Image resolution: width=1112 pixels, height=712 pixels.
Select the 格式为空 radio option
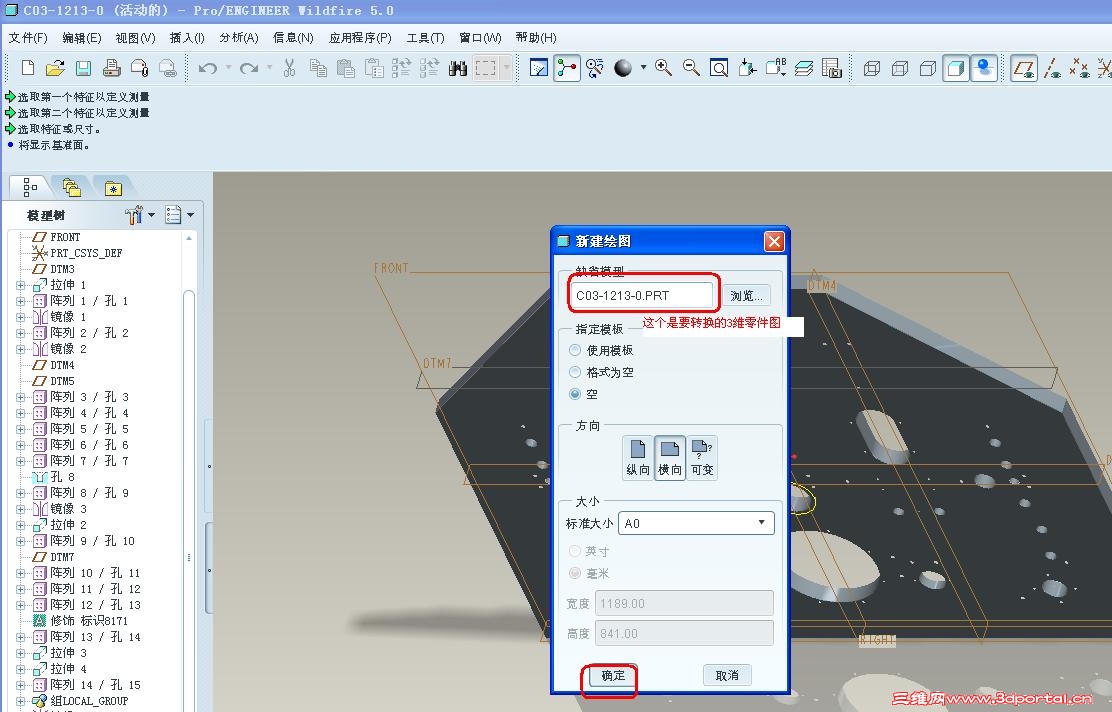coord(575,372)
